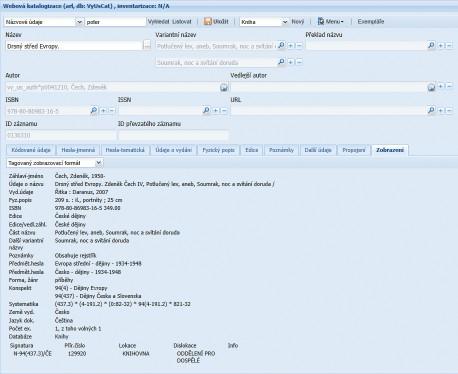Add another ISBN with plus icon
This screenshot has width=458, height=374.
tap(103, 111)
